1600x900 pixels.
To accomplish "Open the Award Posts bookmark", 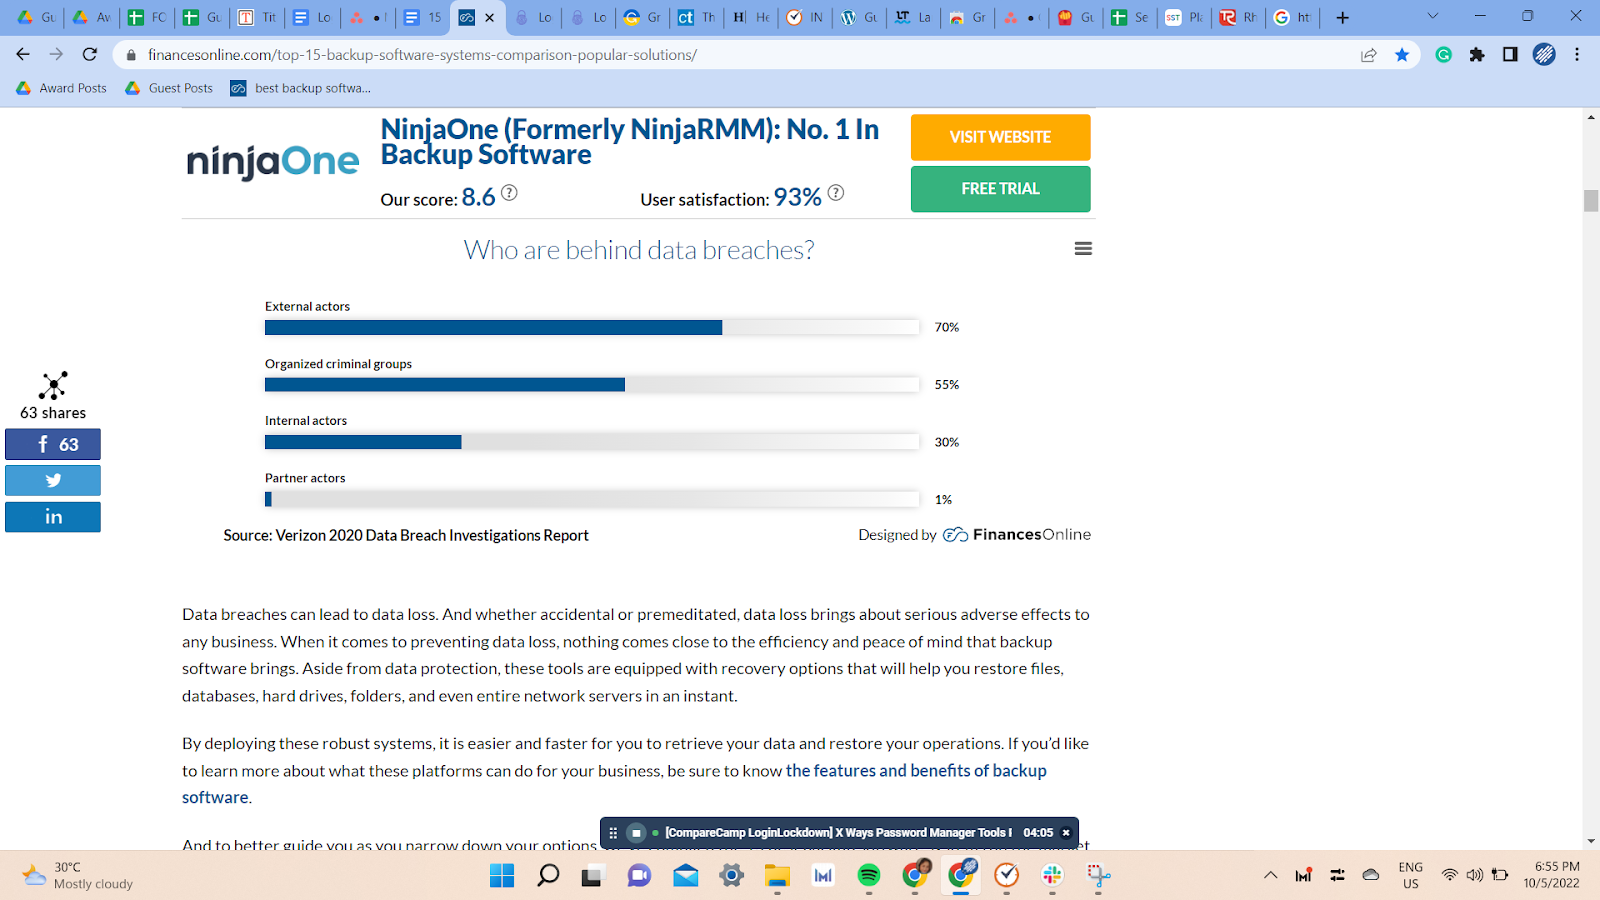I will pos(62,88).
